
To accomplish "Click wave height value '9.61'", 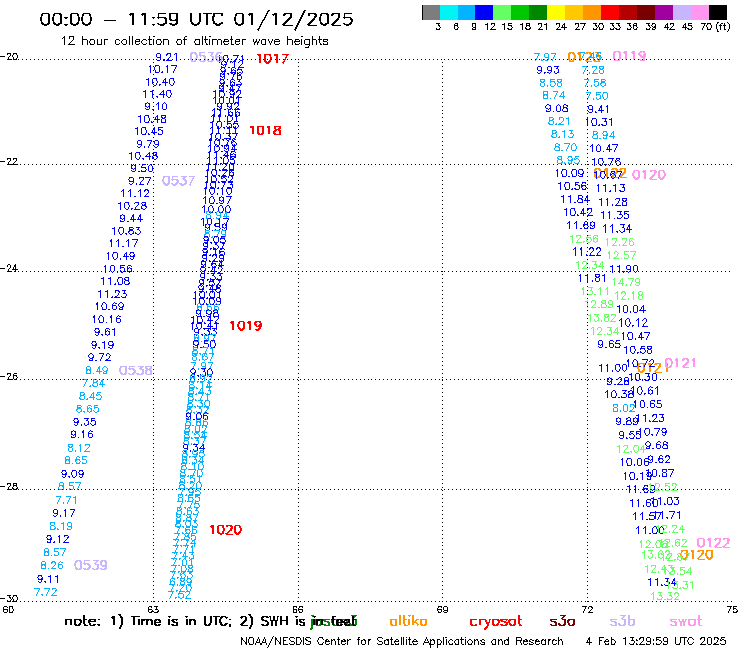I will [105, 332].
